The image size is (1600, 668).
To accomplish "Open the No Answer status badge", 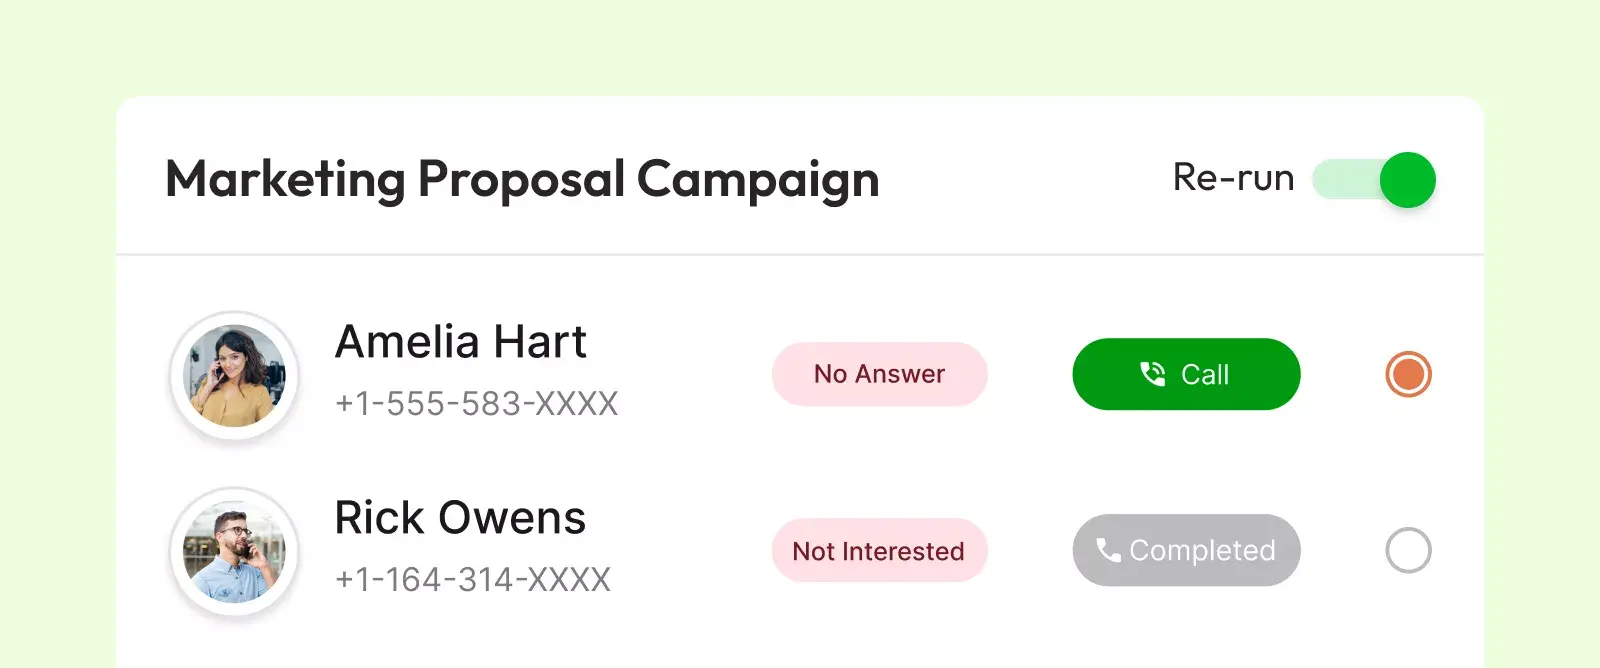I will coord(879,374).
